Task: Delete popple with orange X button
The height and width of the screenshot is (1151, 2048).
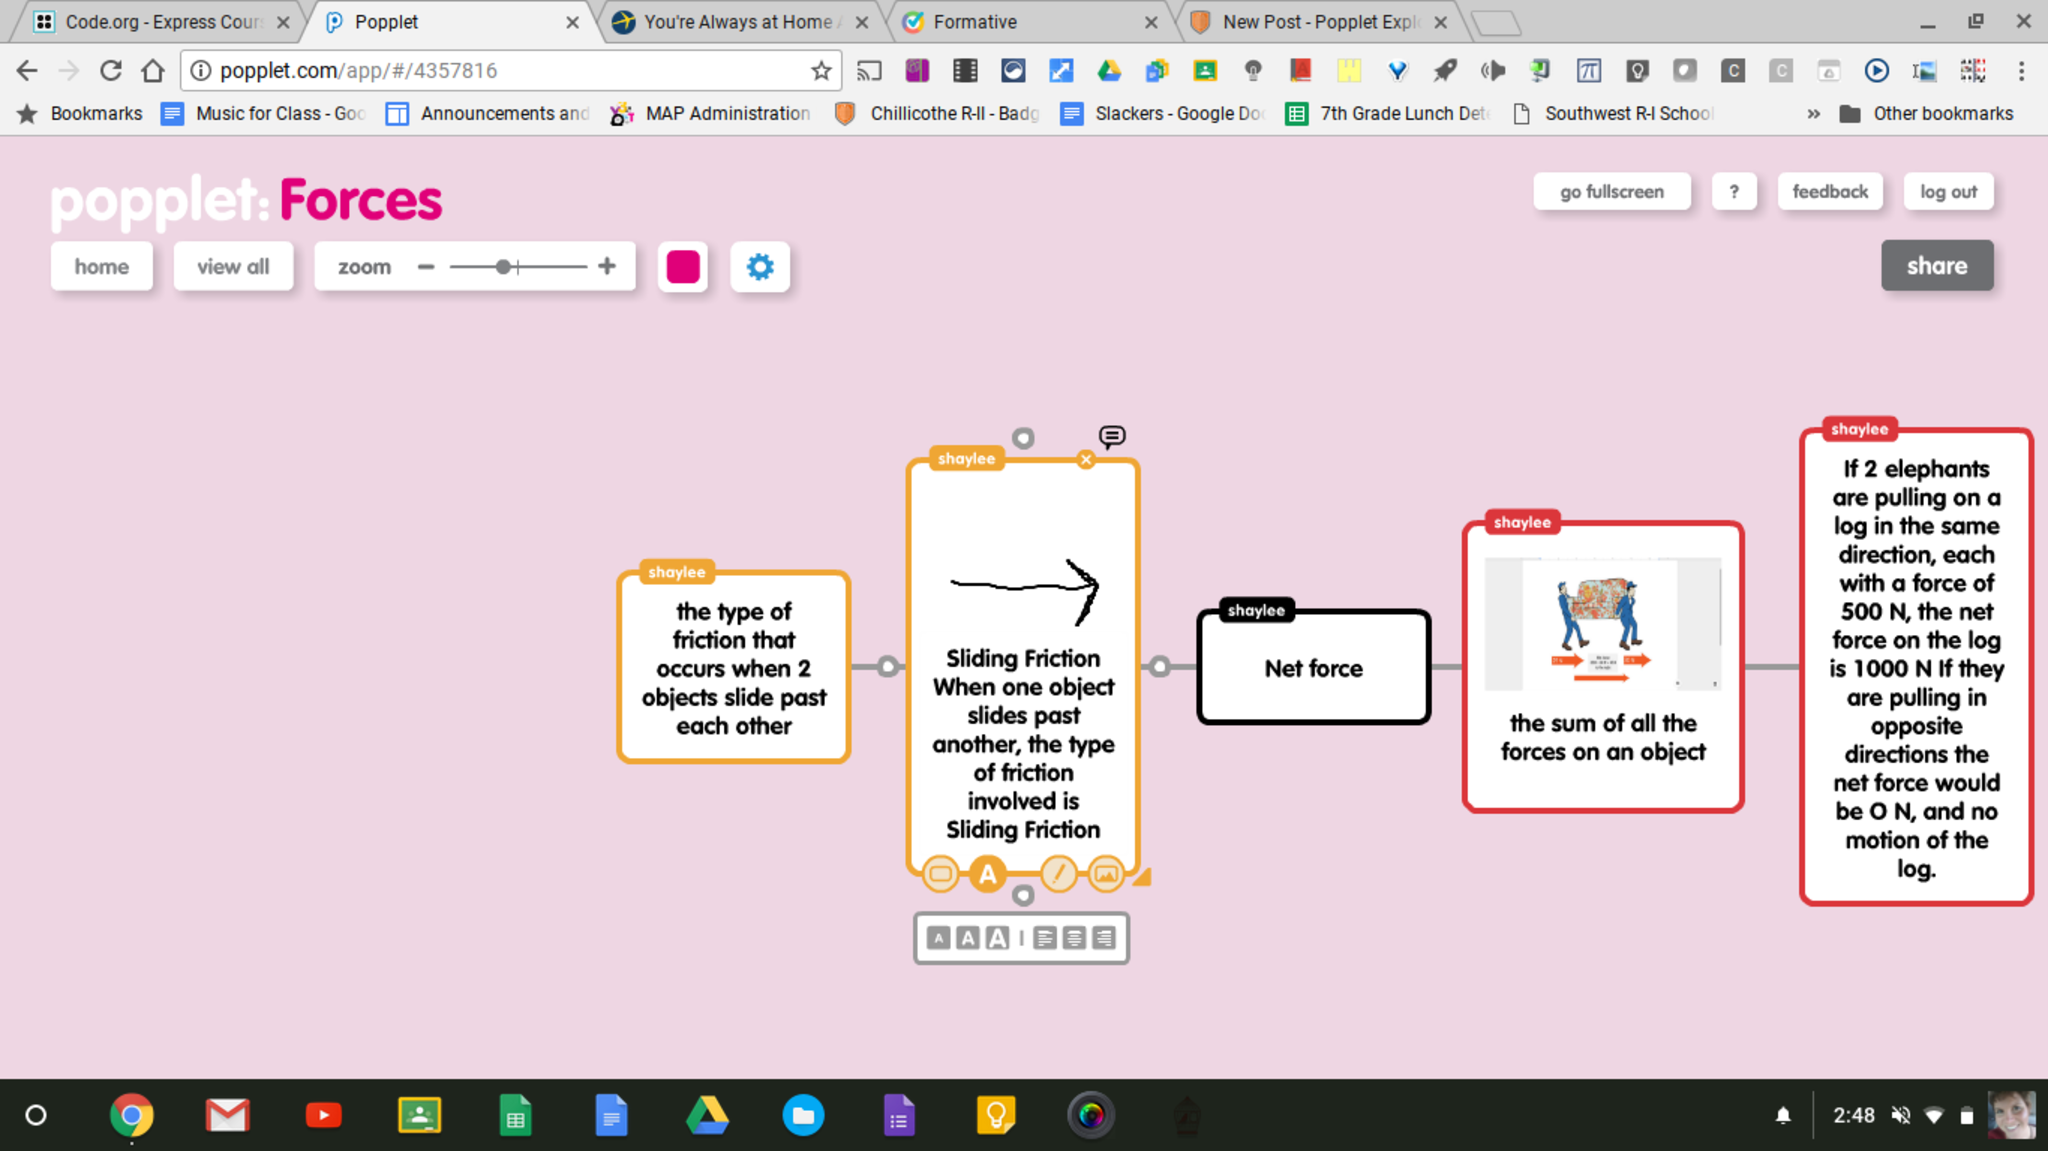Action: click(1086, 460)
